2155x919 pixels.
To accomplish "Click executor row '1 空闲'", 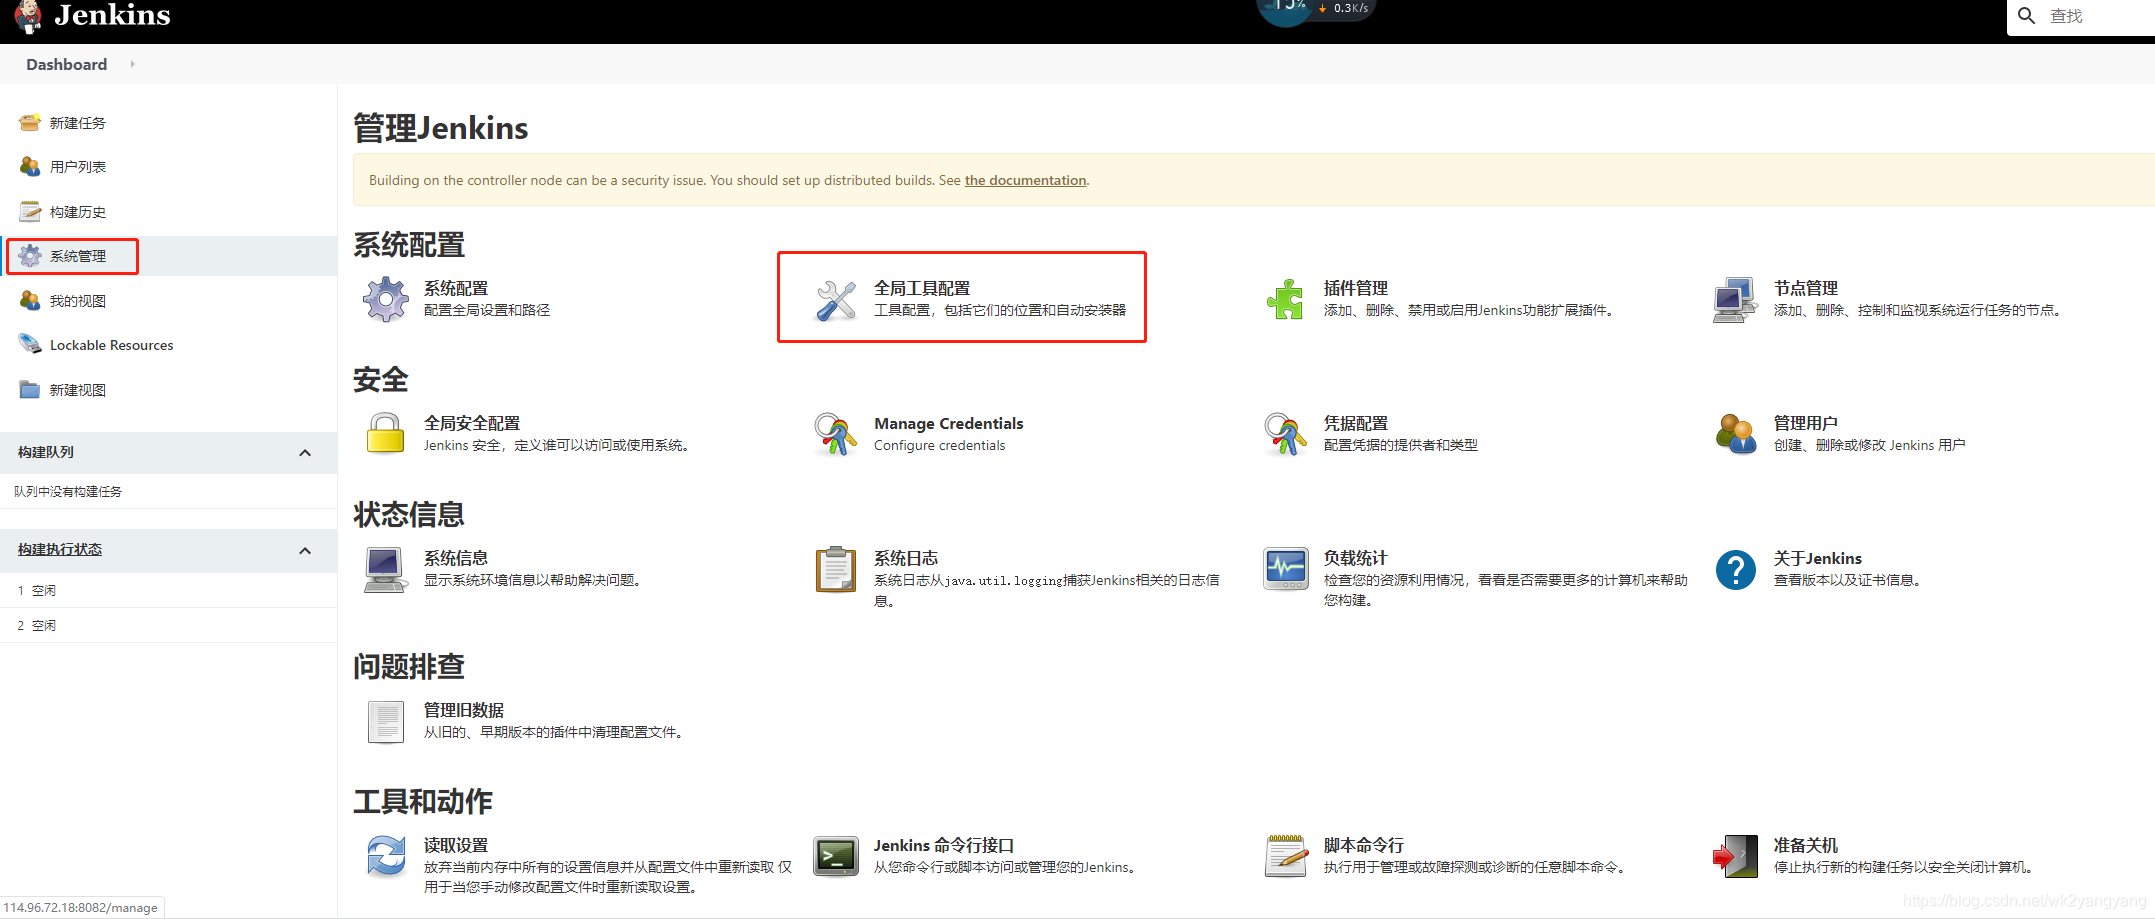I will (x=168, y=590).
